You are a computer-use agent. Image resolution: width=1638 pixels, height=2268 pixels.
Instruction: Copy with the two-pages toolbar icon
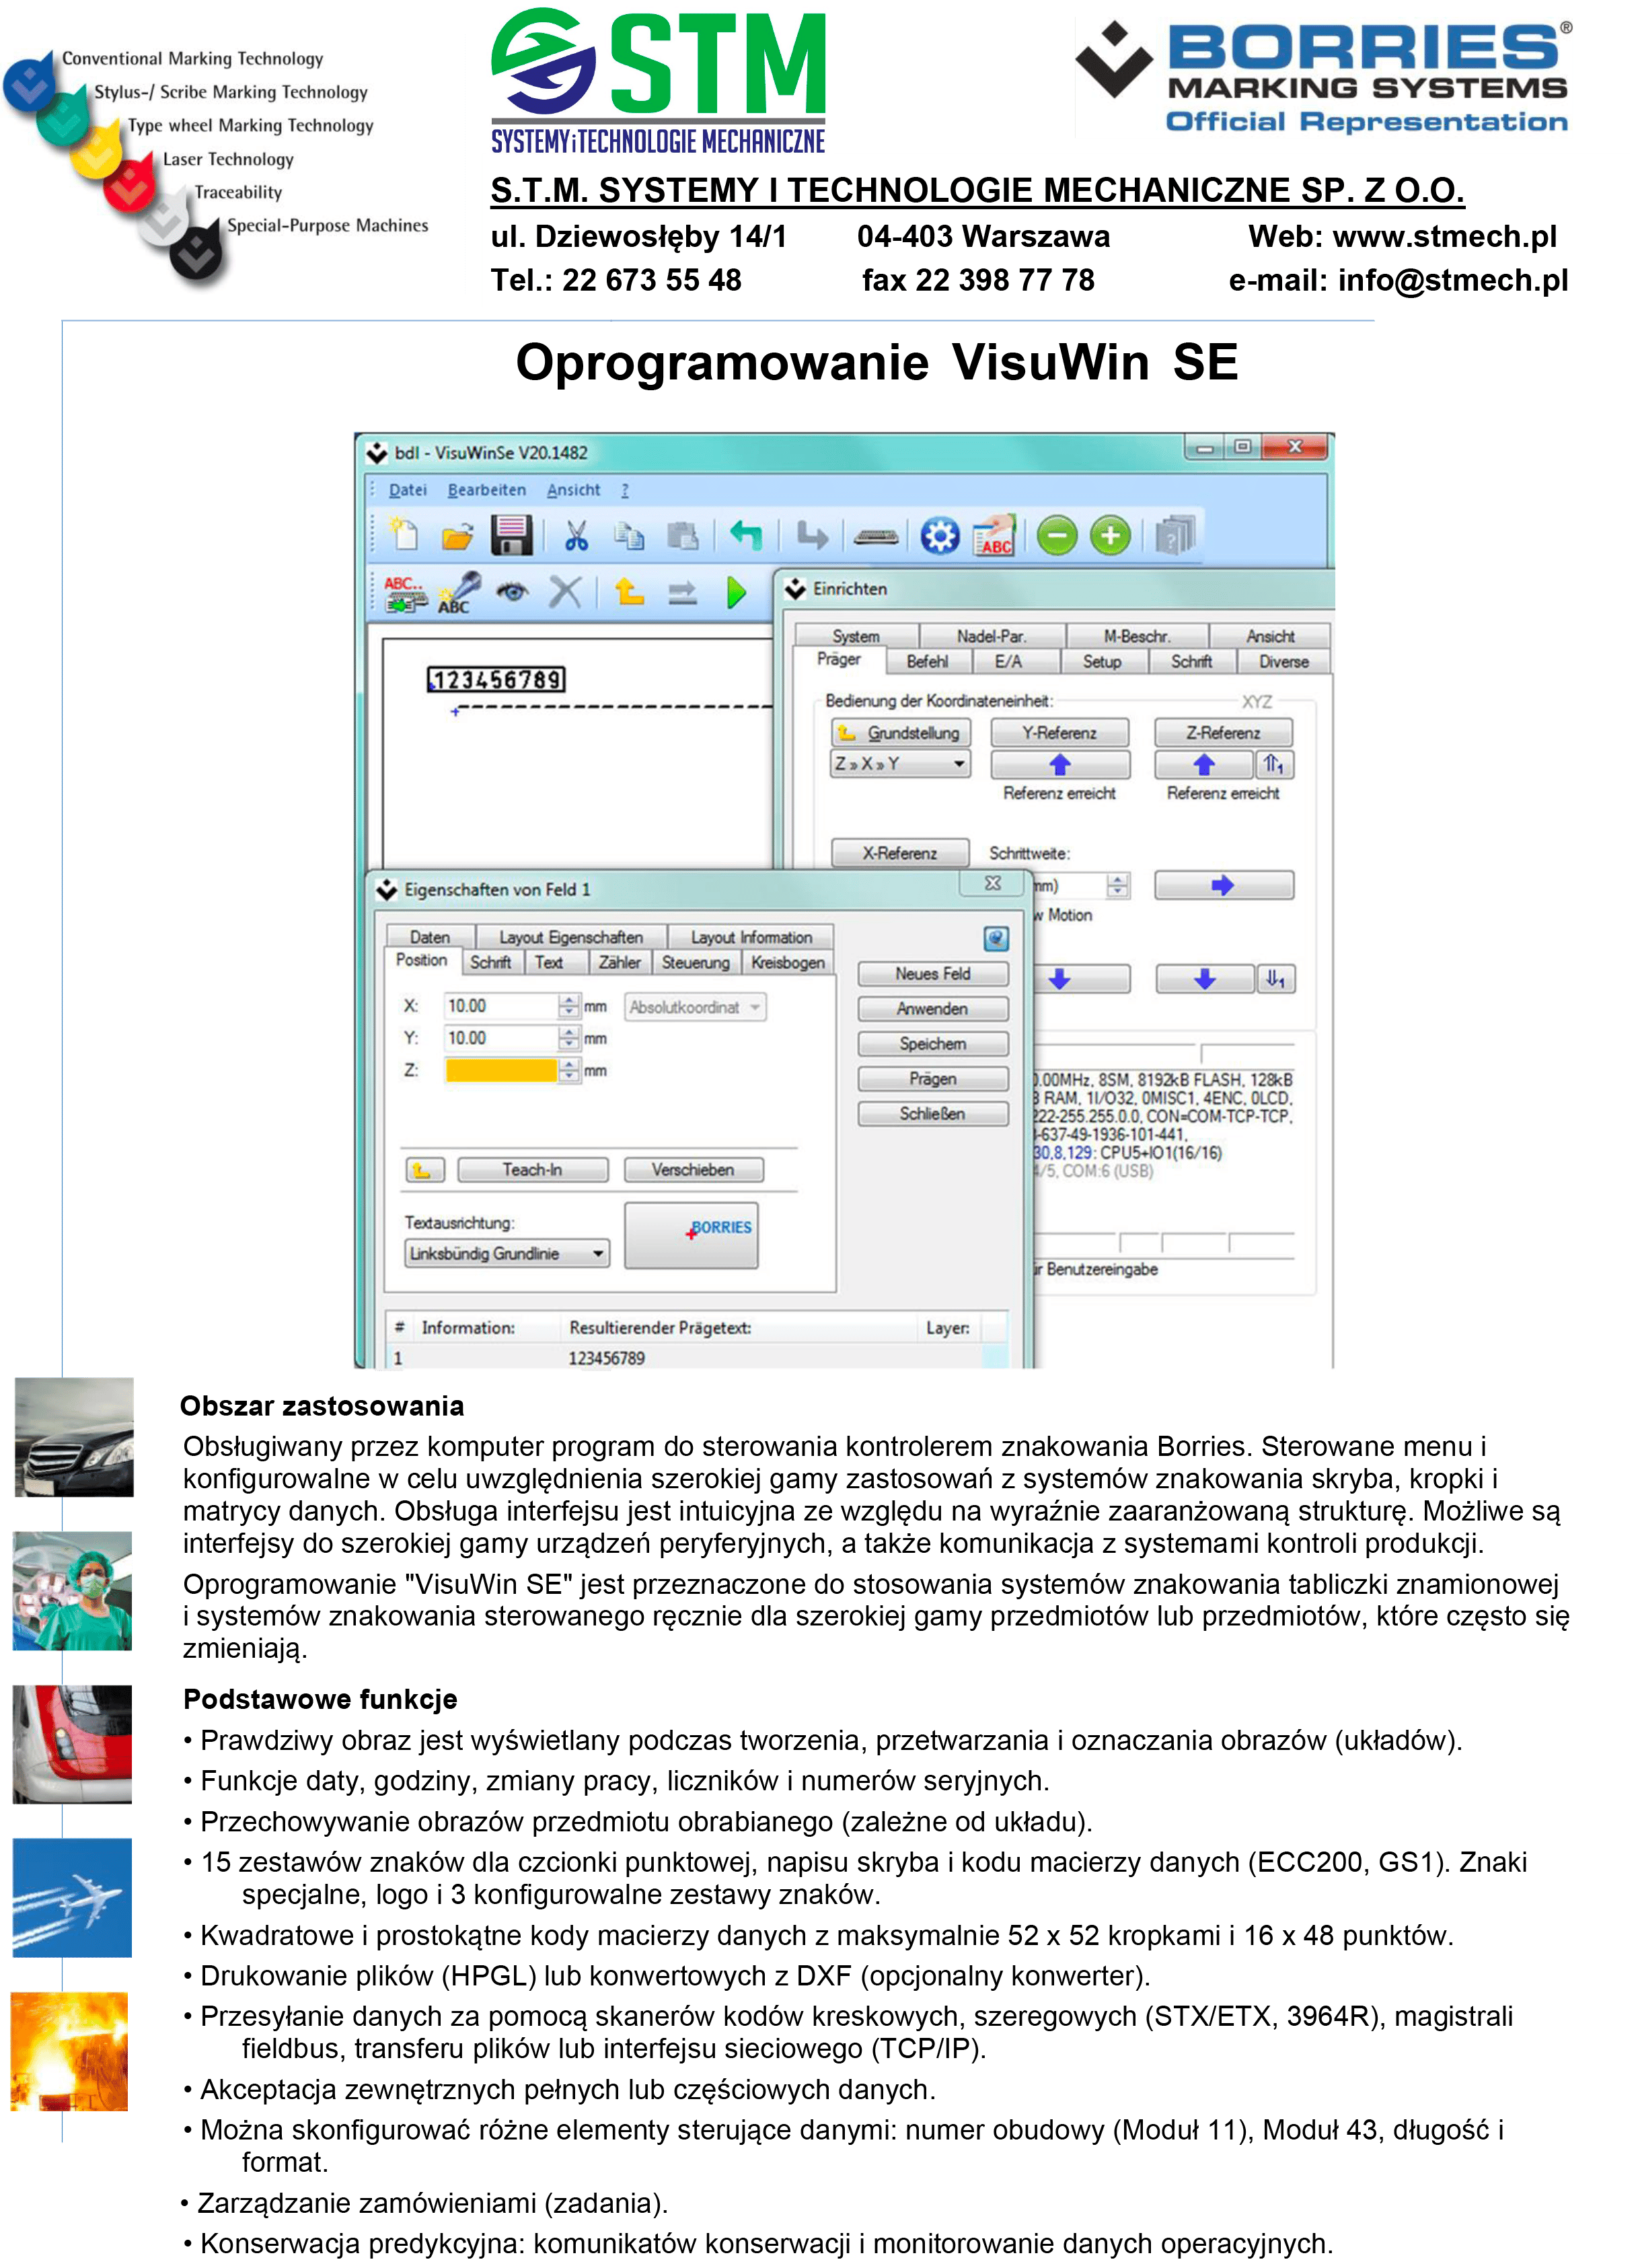(x=629, y=536)
